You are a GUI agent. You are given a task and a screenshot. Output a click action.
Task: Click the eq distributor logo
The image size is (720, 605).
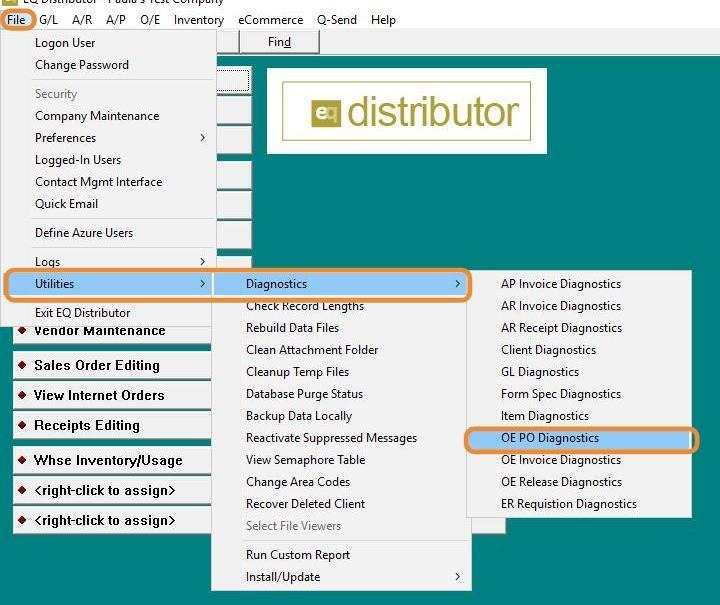pyautogui.click(x=406, y=111)
